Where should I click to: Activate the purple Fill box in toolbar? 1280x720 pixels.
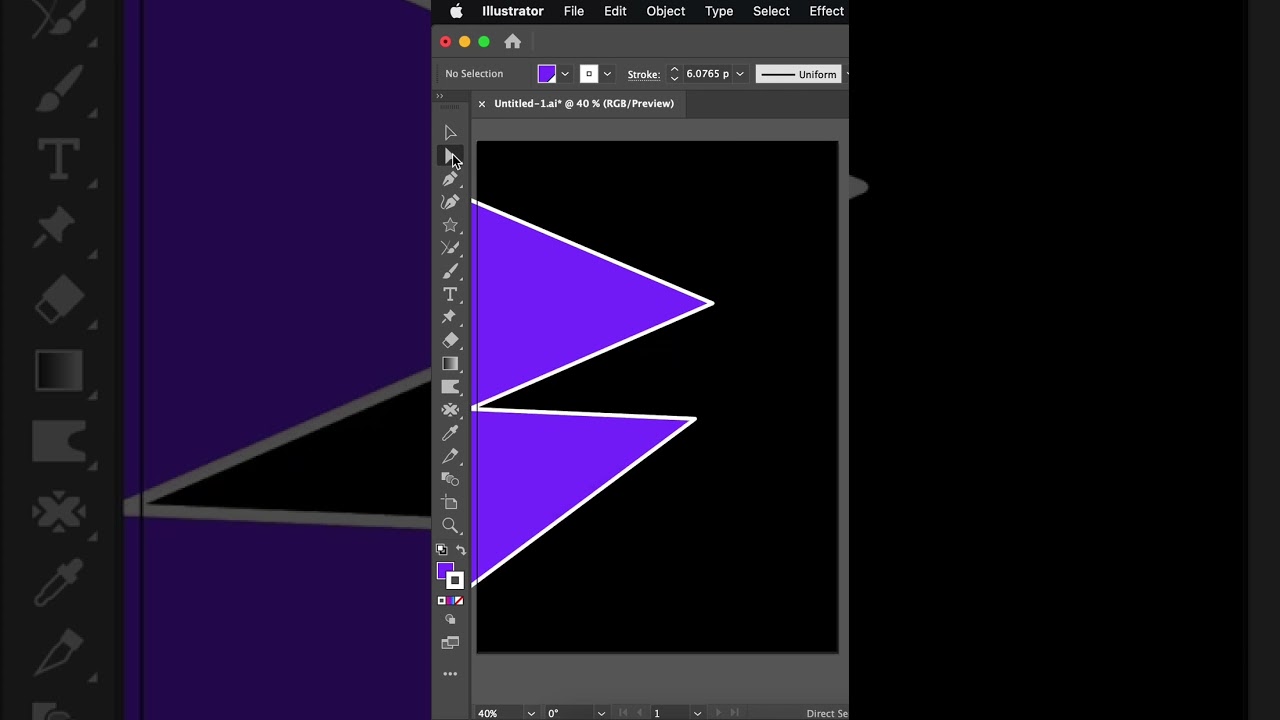[x=444, y=570]
